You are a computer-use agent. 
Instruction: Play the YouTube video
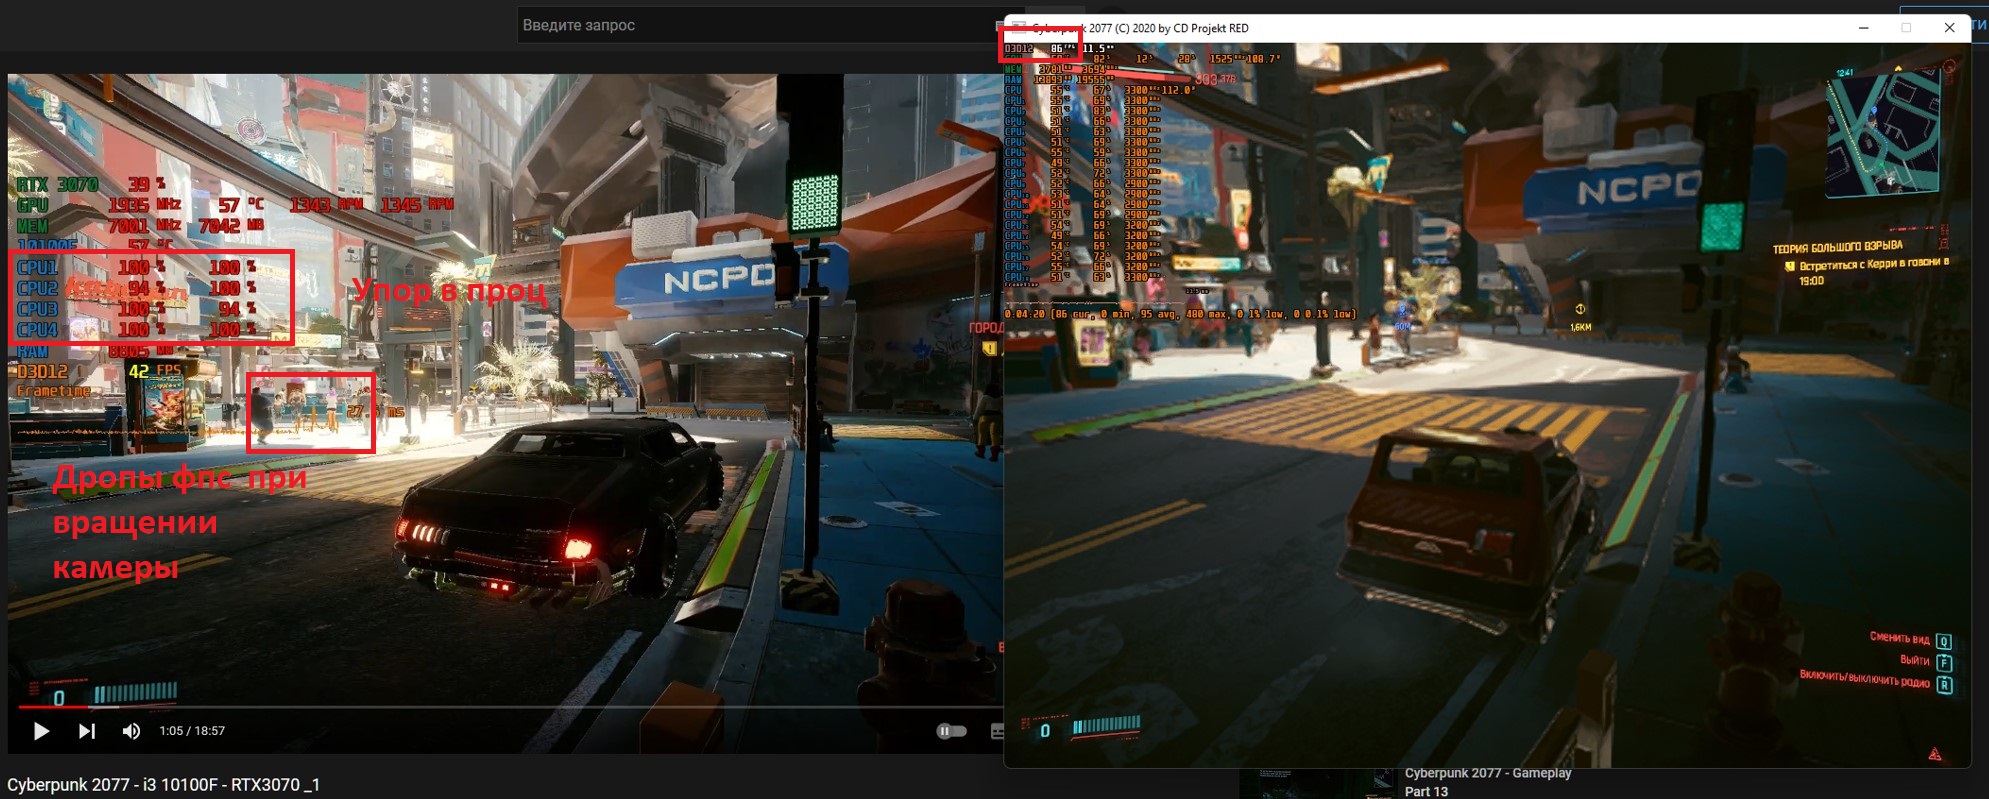coord(41,731)
